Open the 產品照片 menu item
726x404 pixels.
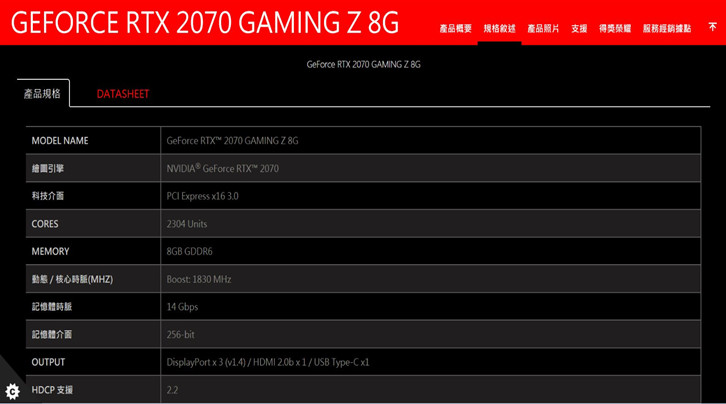point(543,29)
